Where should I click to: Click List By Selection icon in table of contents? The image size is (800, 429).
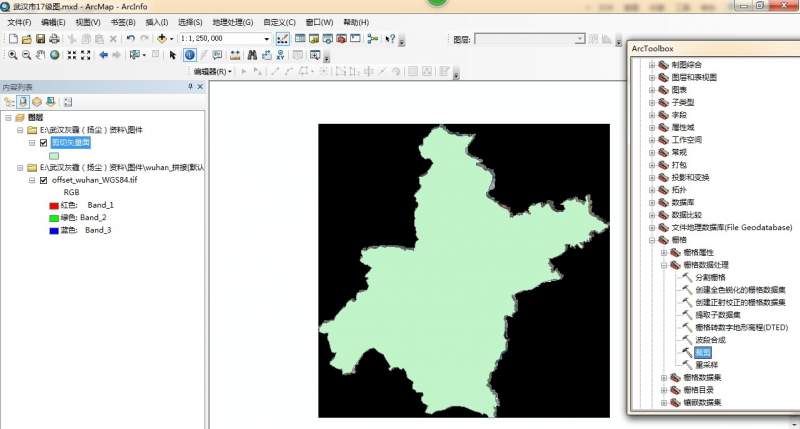tap(51, 102)
